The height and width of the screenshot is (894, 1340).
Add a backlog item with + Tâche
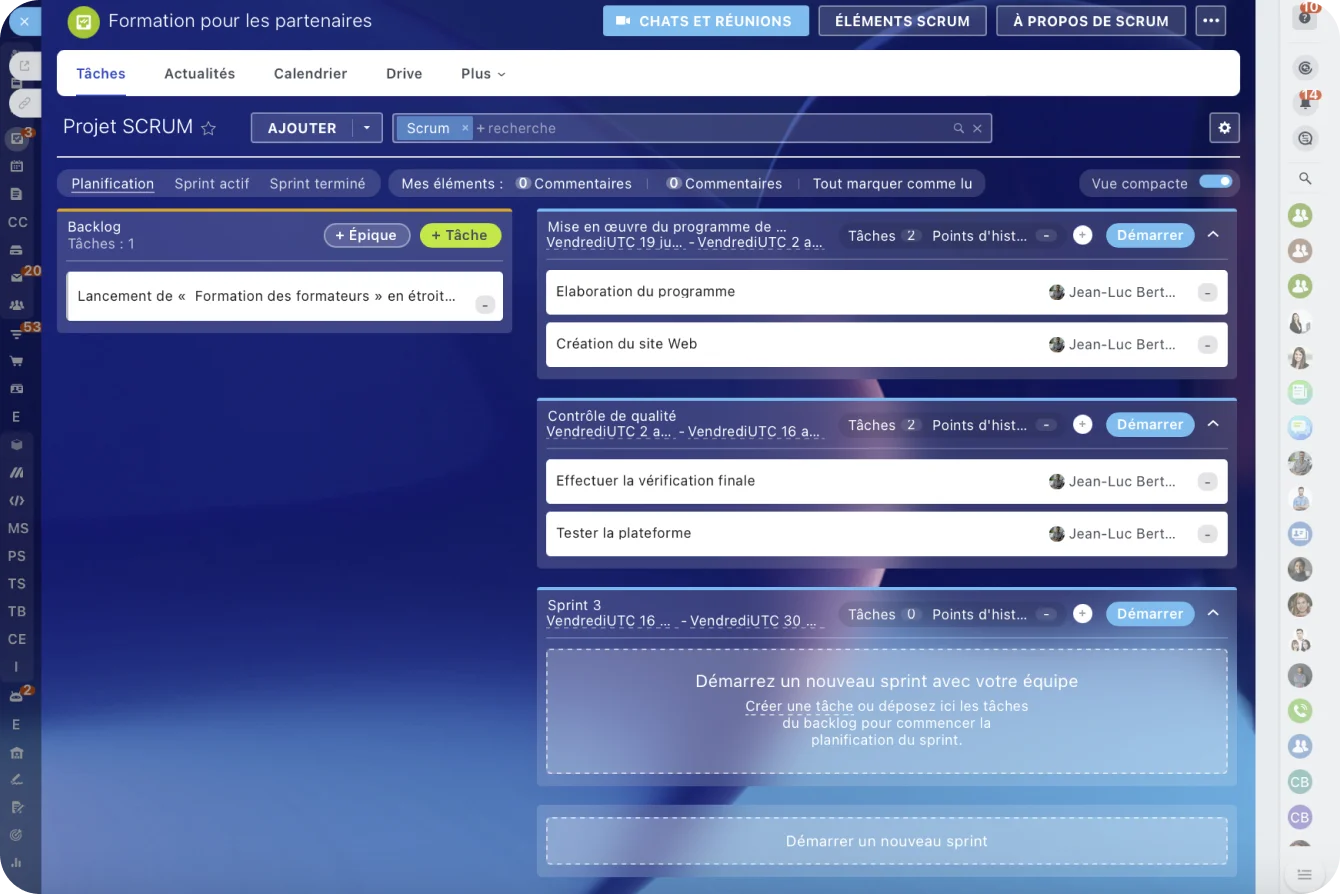(460, 235)
